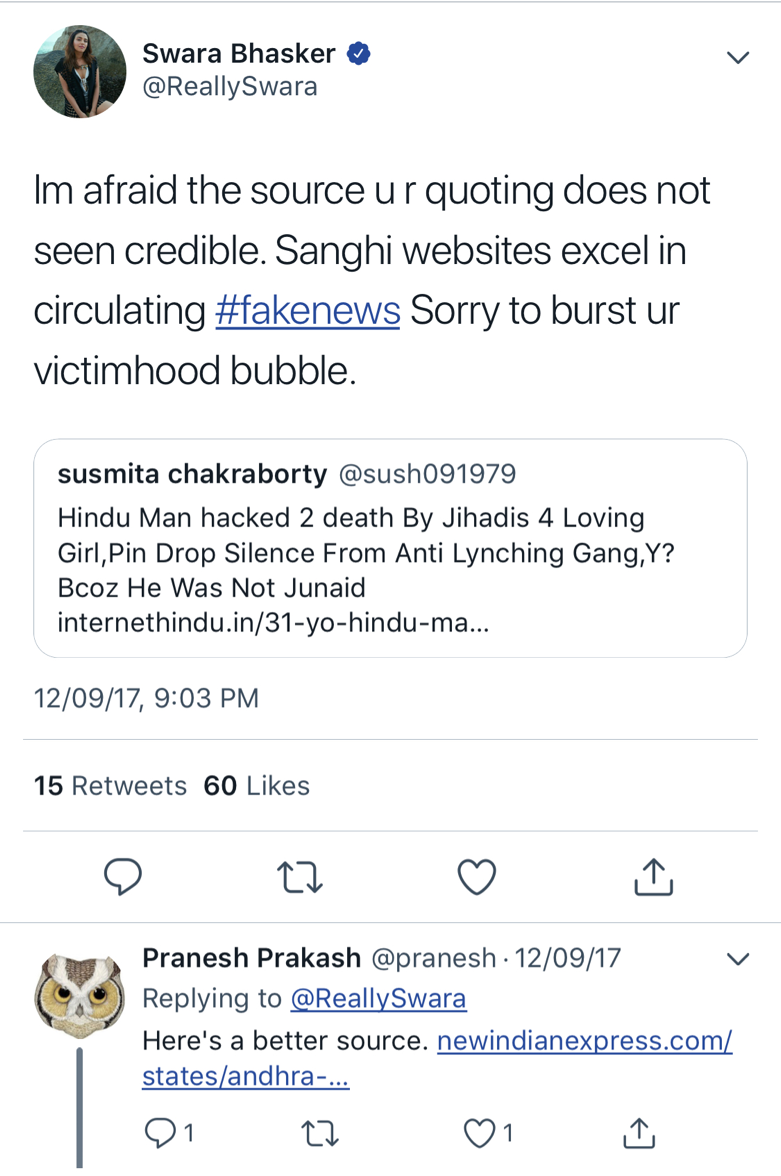Open the #fakenews hashtag
781x1176 pixels.
click(x=308, y=311)
